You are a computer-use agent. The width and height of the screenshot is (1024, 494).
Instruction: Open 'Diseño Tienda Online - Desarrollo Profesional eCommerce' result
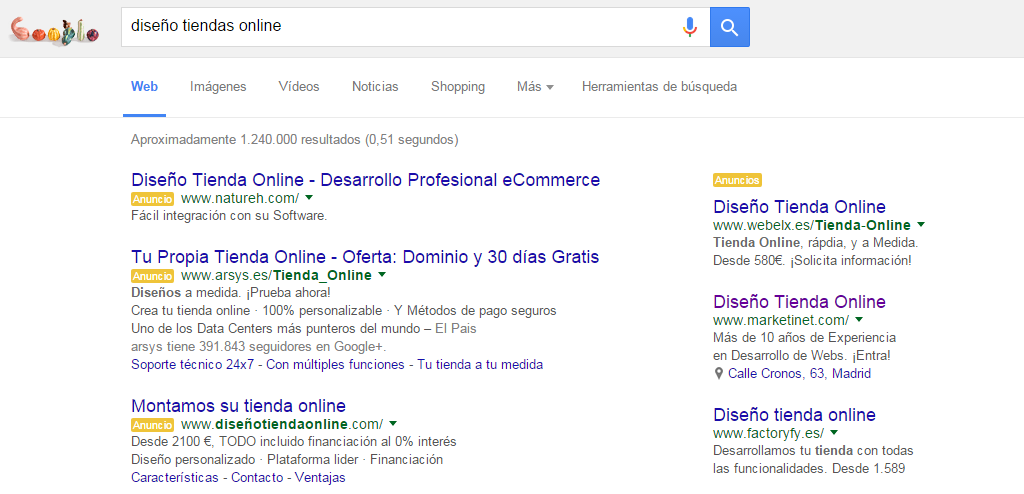pyautogui.click(x=366, y=179)
